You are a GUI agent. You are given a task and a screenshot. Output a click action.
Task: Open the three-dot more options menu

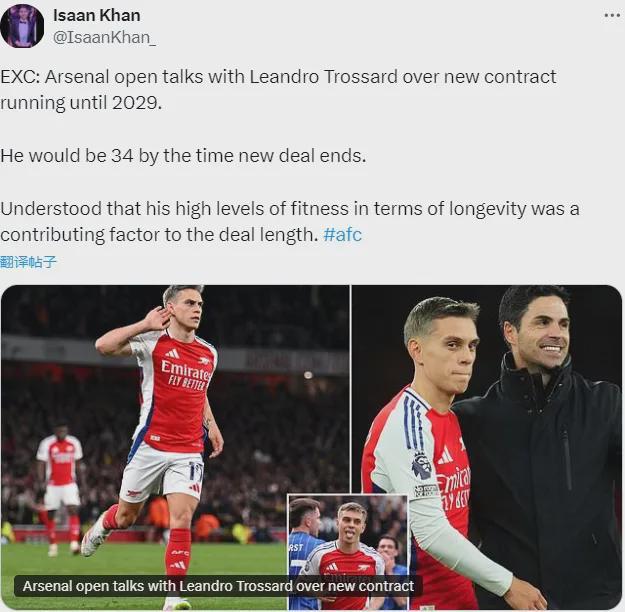[x=611, y=15]
